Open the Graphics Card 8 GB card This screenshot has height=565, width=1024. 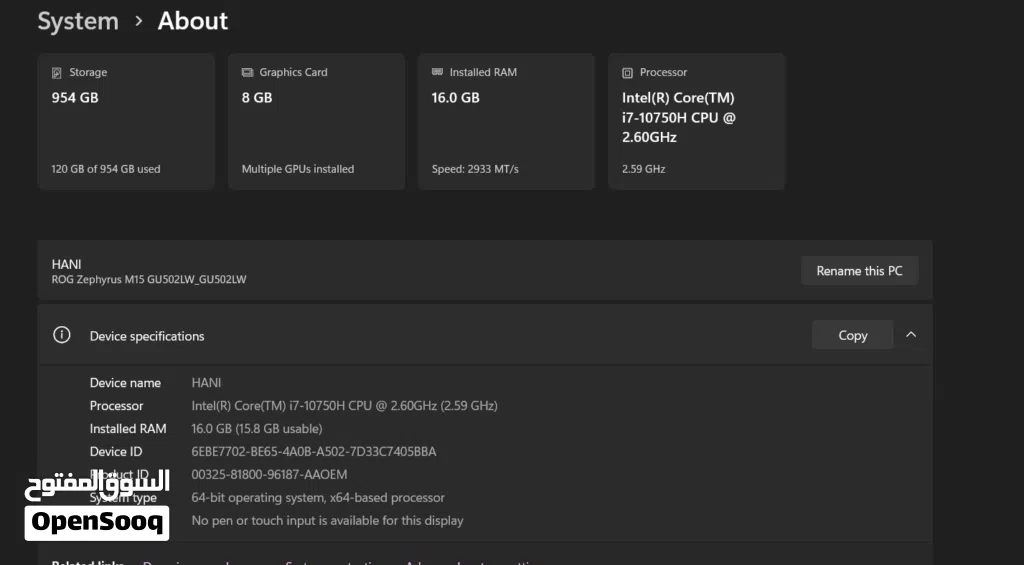pos(316,121)
